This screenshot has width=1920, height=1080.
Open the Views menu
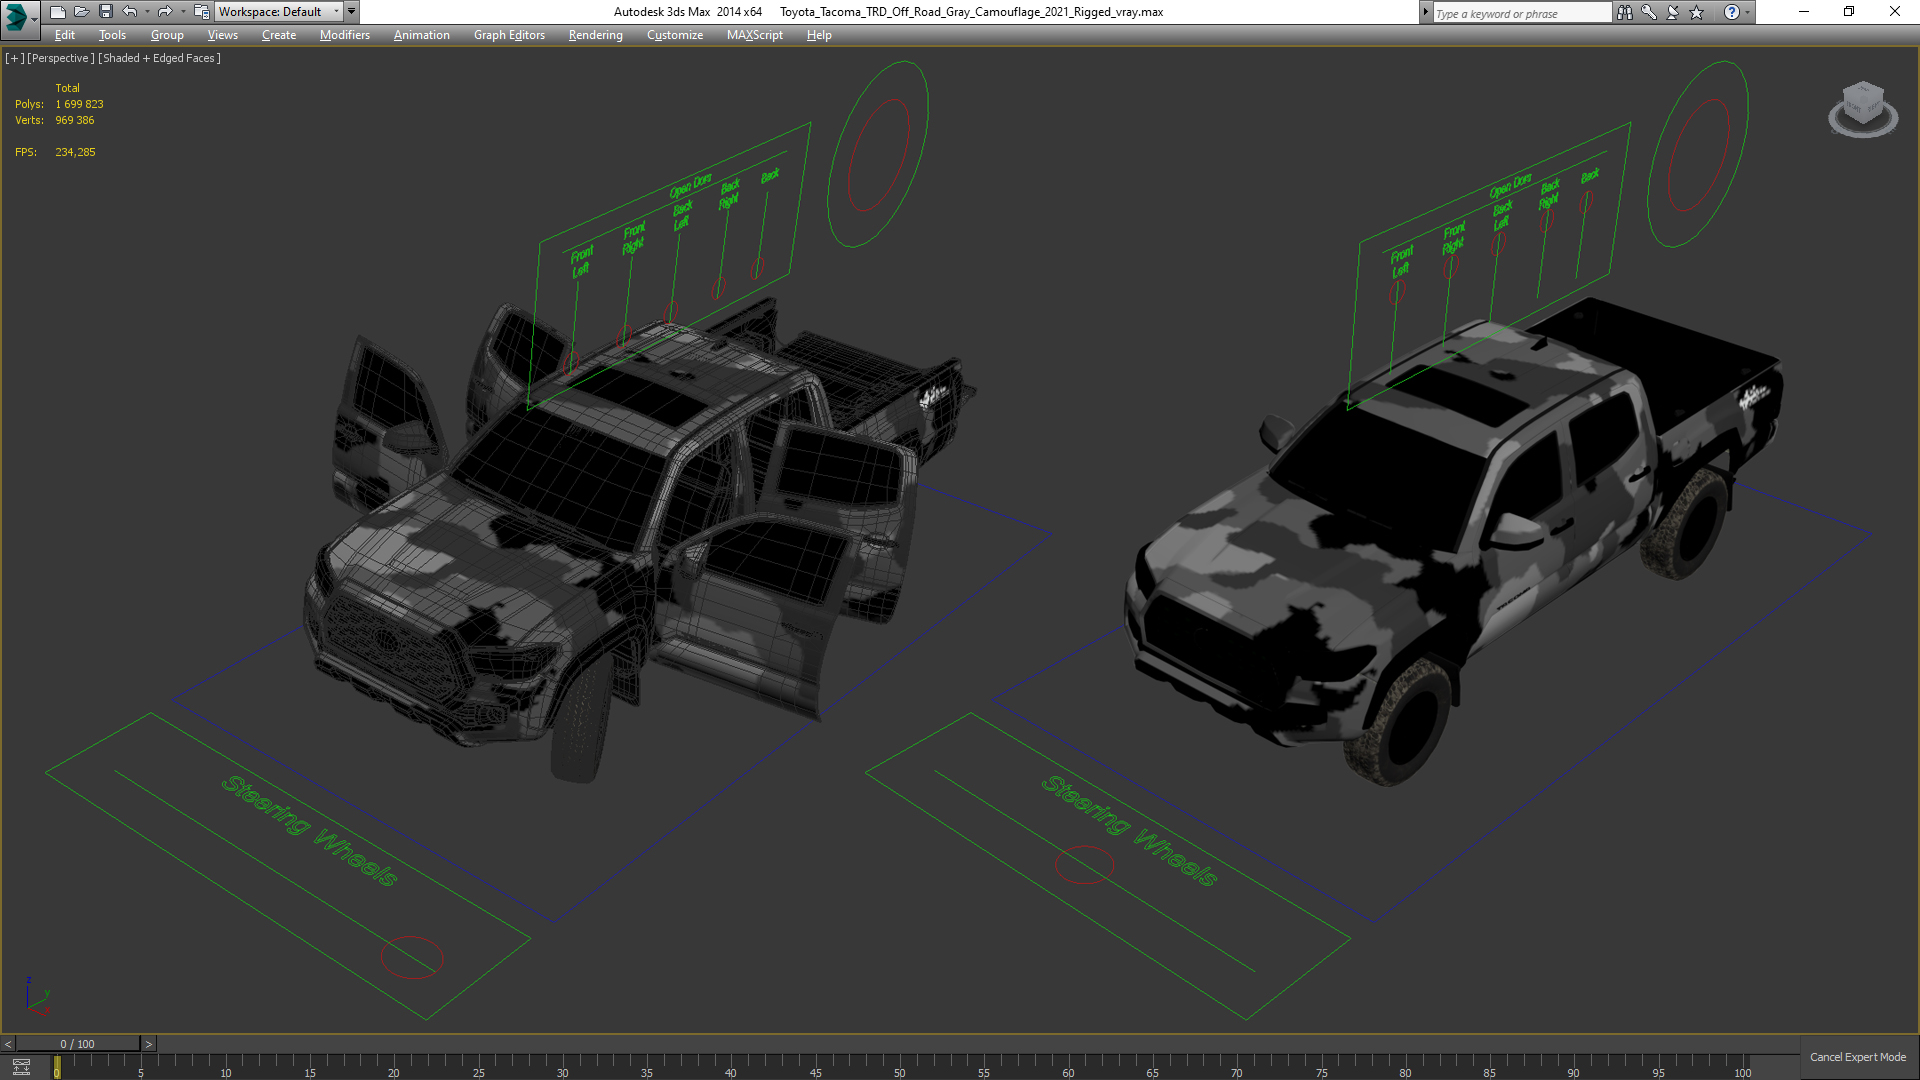[222, 35]
